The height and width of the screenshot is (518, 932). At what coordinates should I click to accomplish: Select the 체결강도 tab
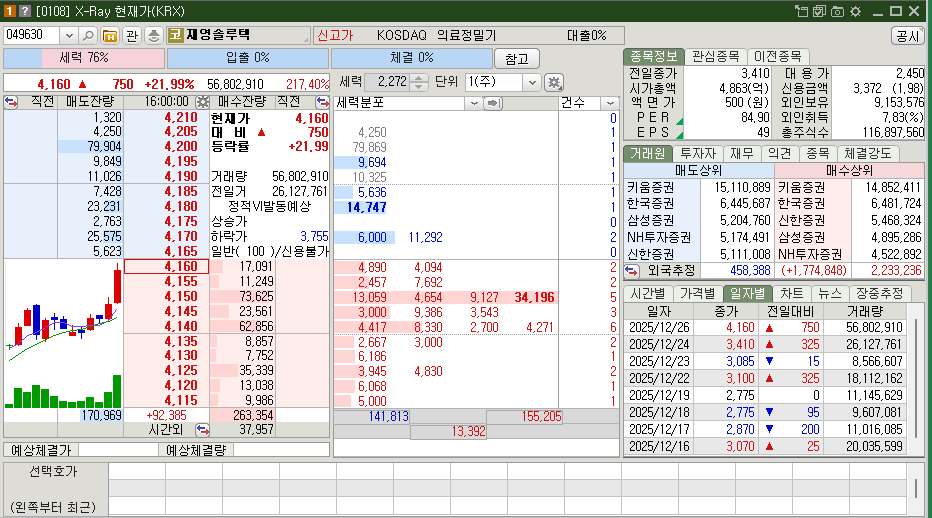pyautogui.click(x=868, y=153)
